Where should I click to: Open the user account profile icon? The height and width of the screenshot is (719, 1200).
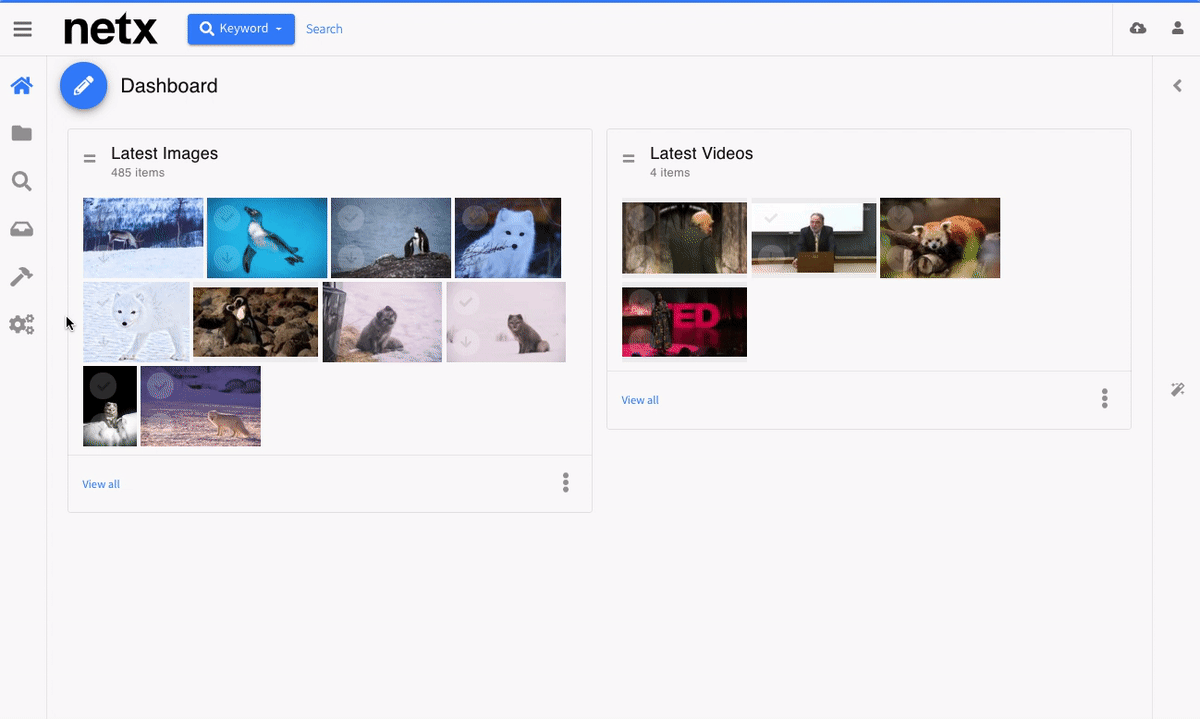[1178, 29]
